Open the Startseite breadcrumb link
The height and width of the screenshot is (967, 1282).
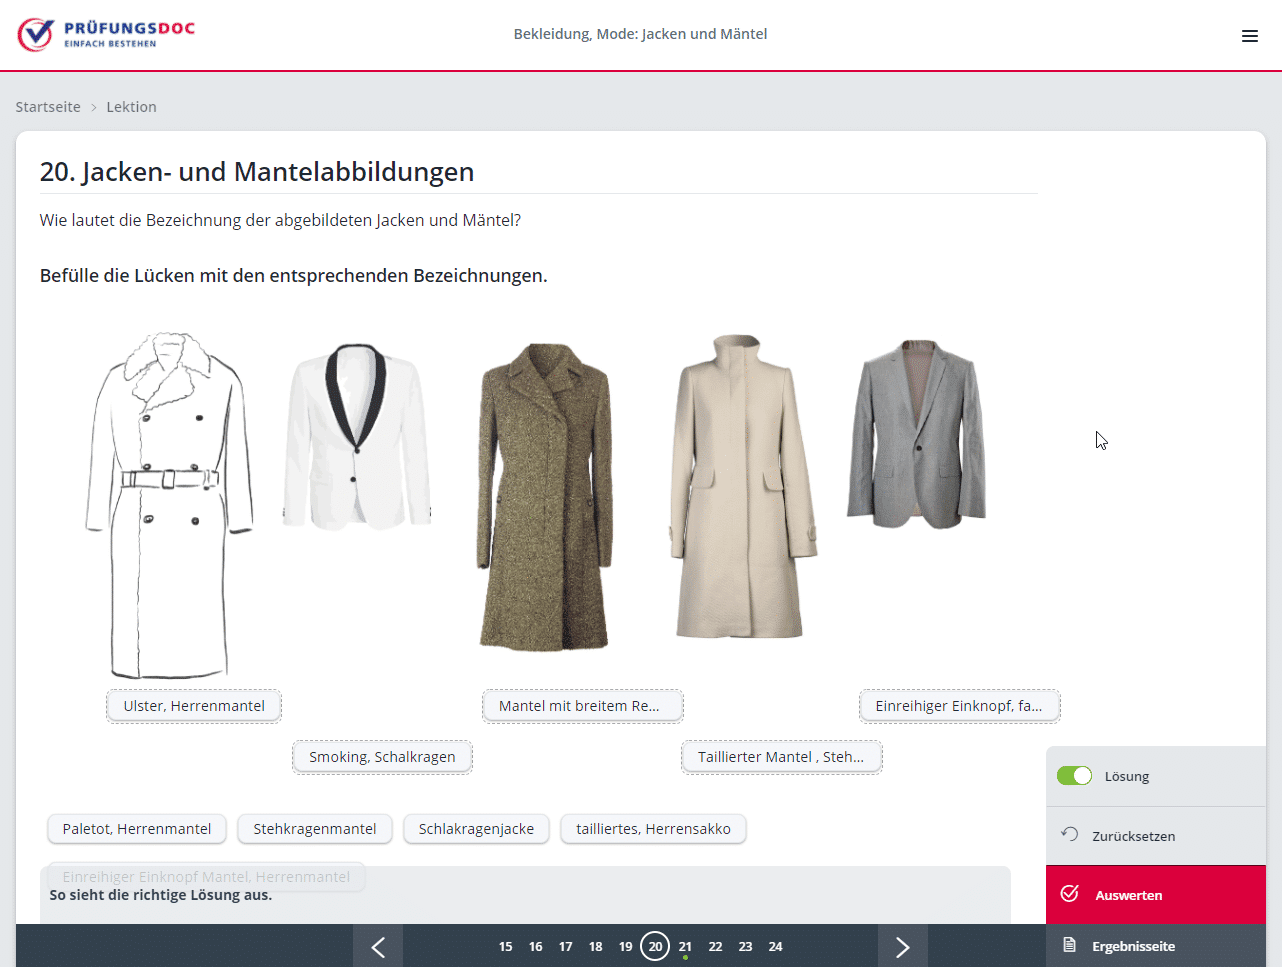[x=48, y=107]
